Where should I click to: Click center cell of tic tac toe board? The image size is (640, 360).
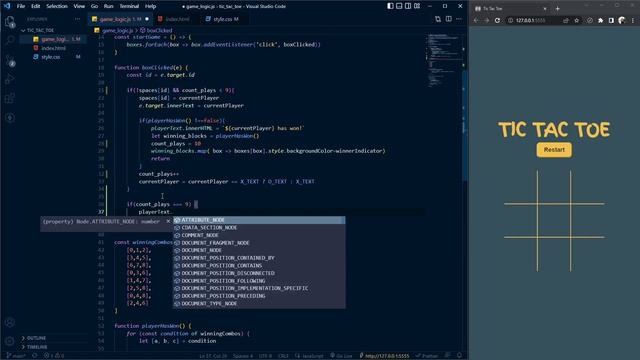pos(554,220)
